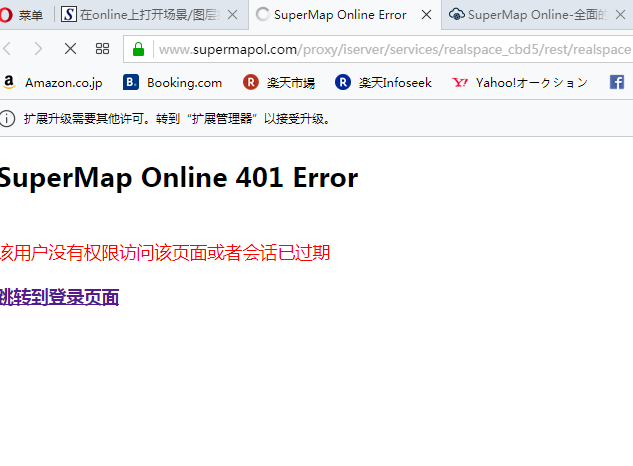This screenshot has height=466, width=633.
Task: Open the Opera 菜单 menu button
Action: tap(22, 15)
